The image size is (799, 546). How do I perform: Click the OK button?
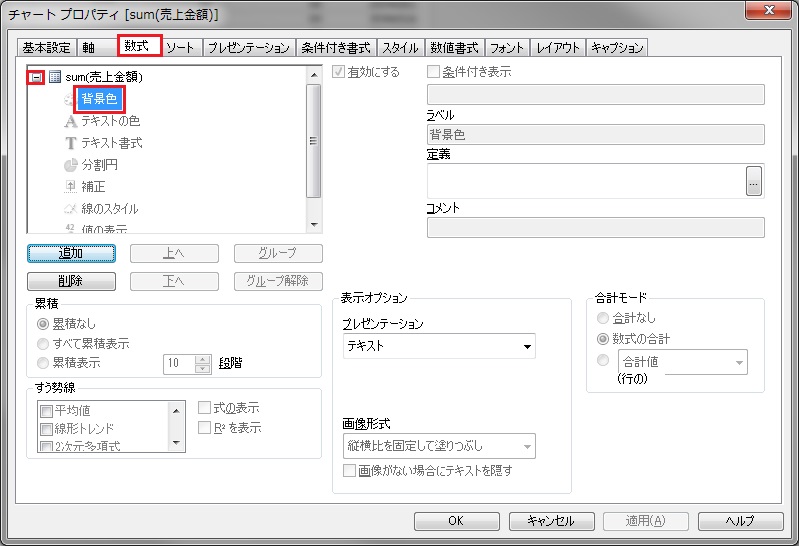455,520
